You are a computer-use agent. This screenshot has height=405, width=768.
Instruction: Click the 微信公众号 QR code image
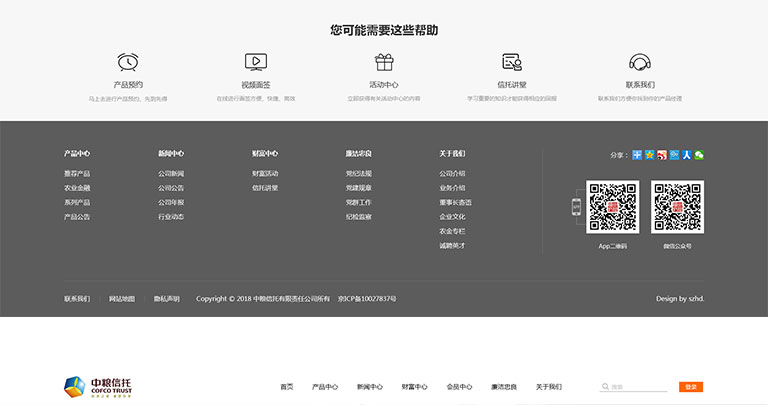coord(677,207)
